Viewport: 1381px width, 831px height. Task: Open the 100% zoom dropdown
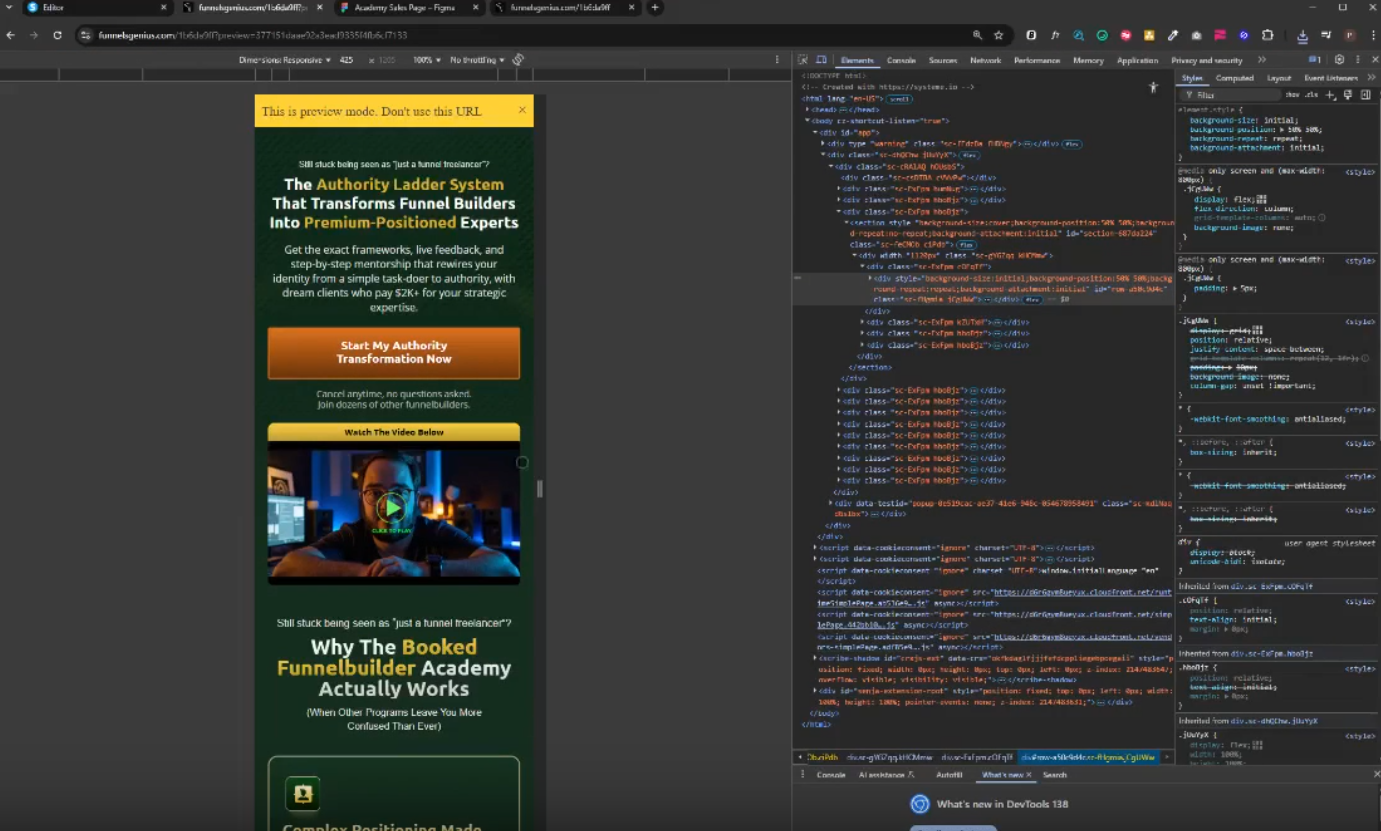[427, 60]
